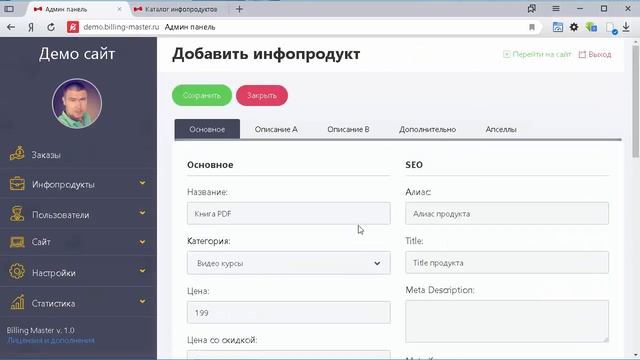Bookmark the page with the bookmark icon
640x360 pixels.
[x=531, y=27]
